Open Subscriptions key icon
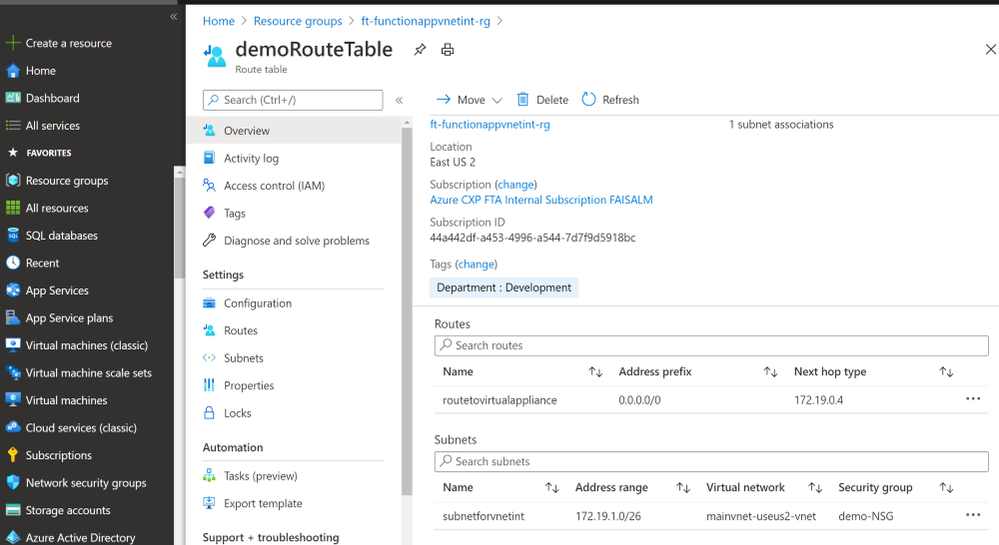 13,454
